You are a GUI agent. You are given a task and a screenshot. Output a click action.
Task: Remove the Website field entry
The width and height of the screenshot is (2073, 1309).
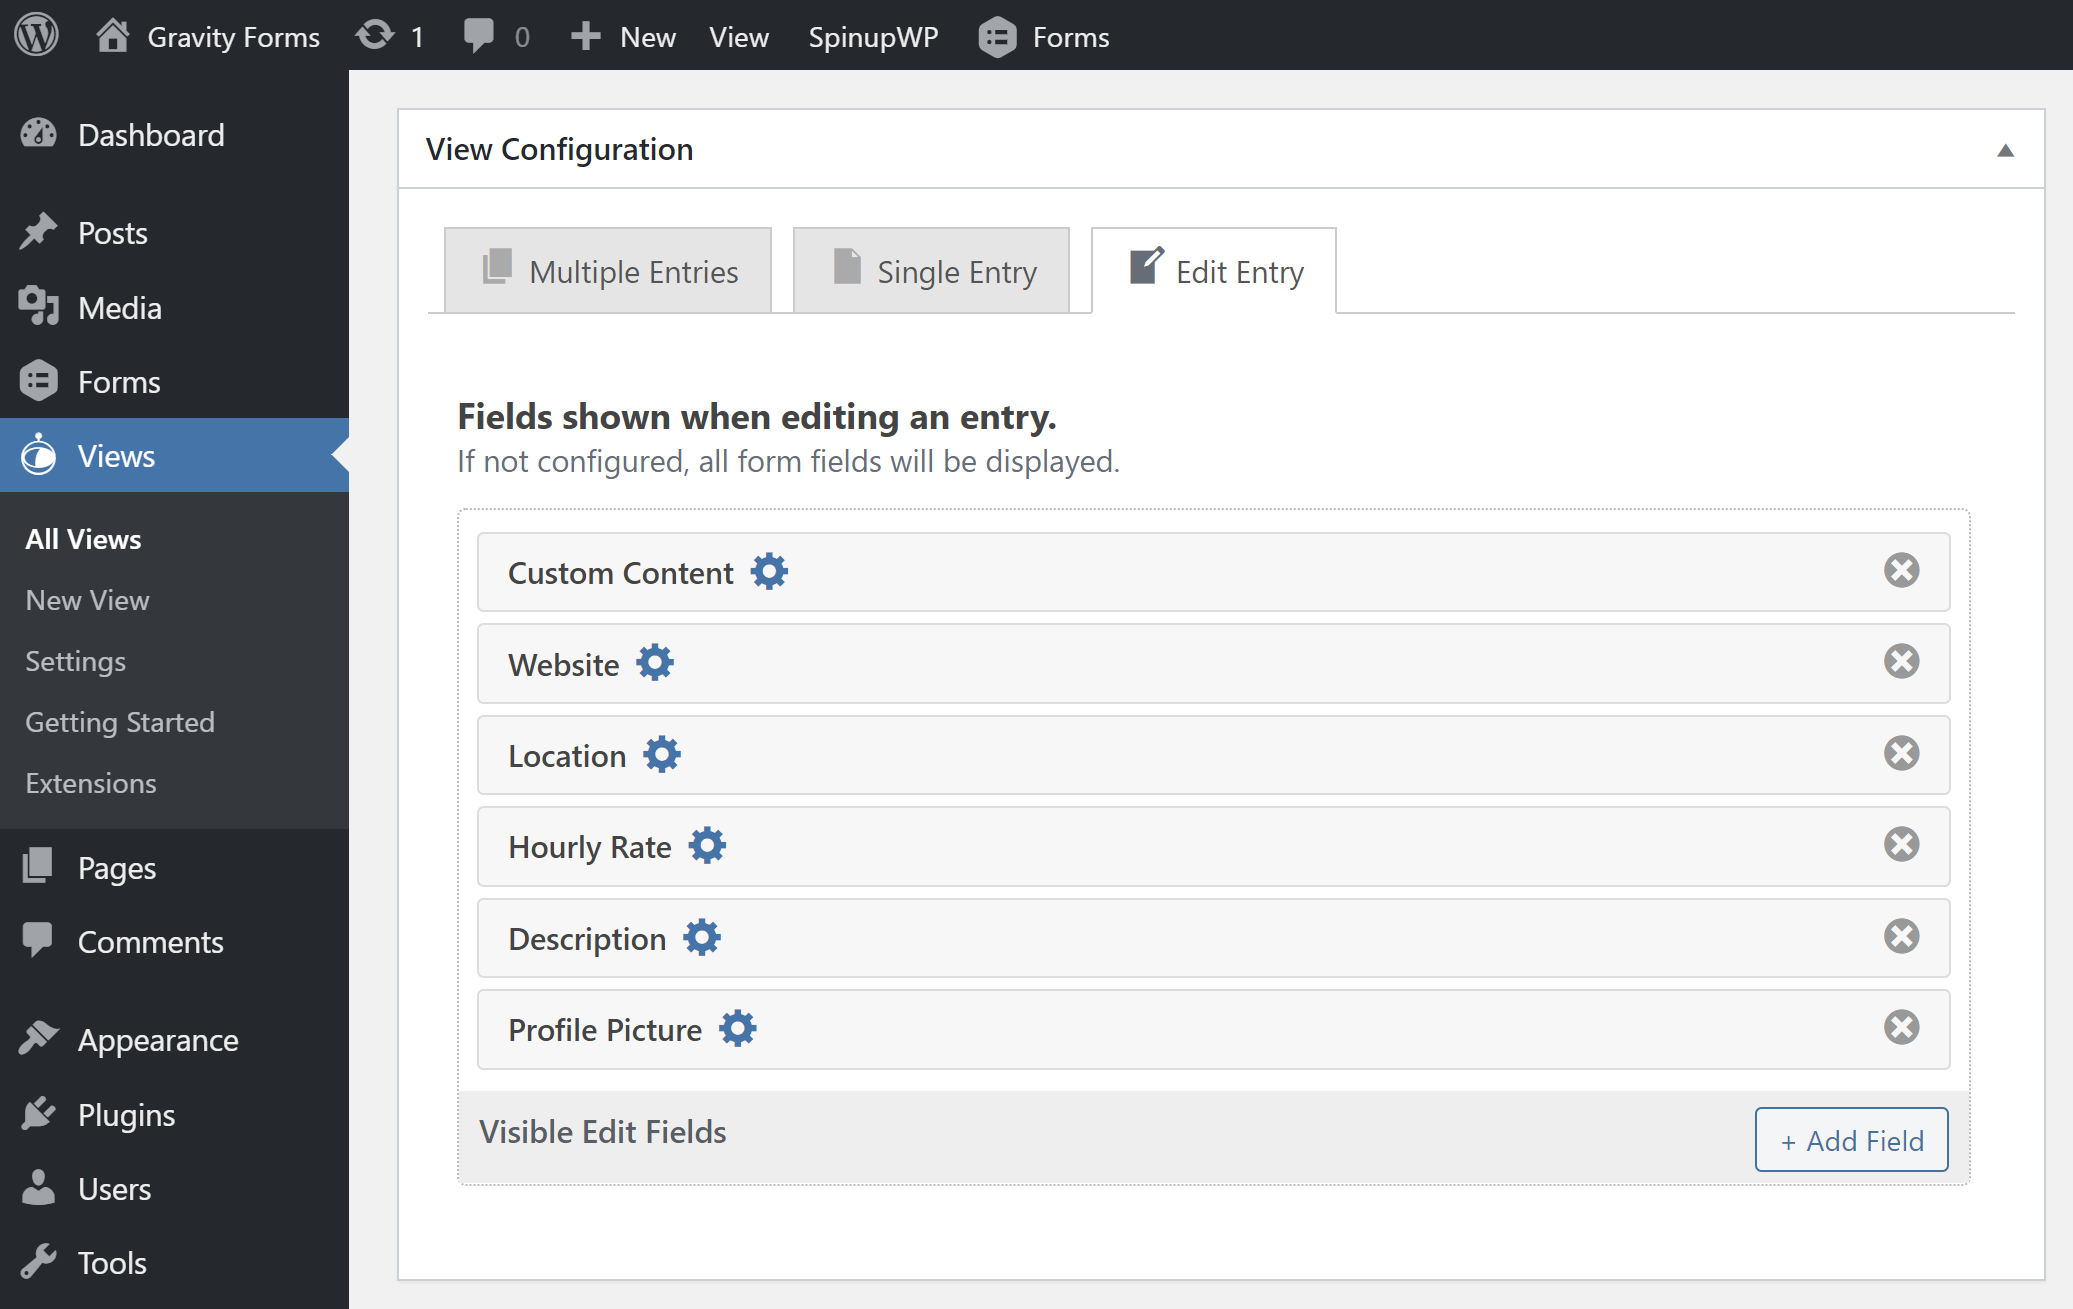coord(1903,662)
